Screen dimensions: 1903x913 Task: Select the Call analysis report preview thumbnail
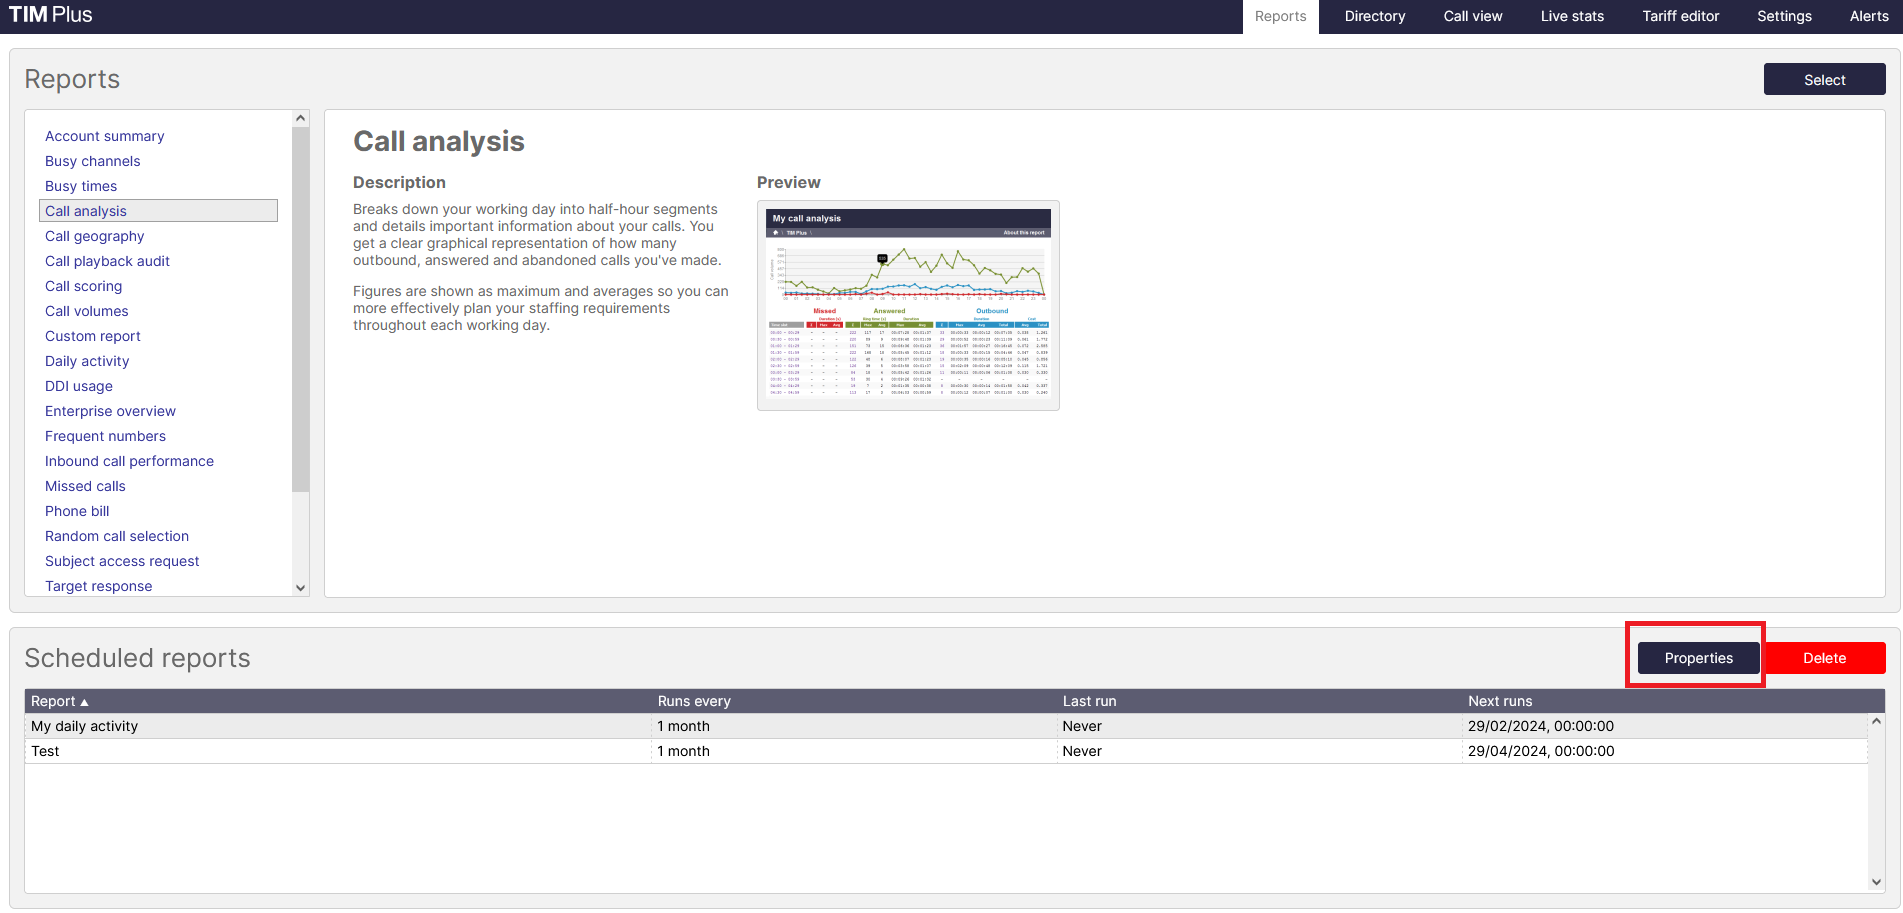click(908, 305)
